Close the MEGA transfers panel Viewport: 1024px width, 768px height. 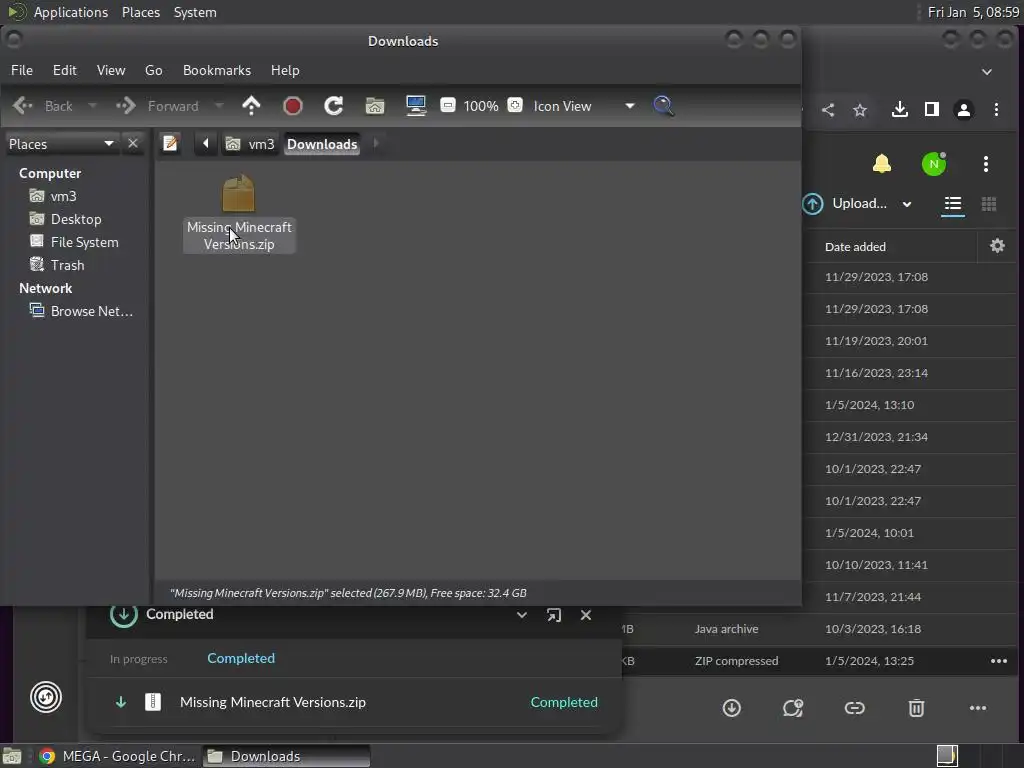586,615
